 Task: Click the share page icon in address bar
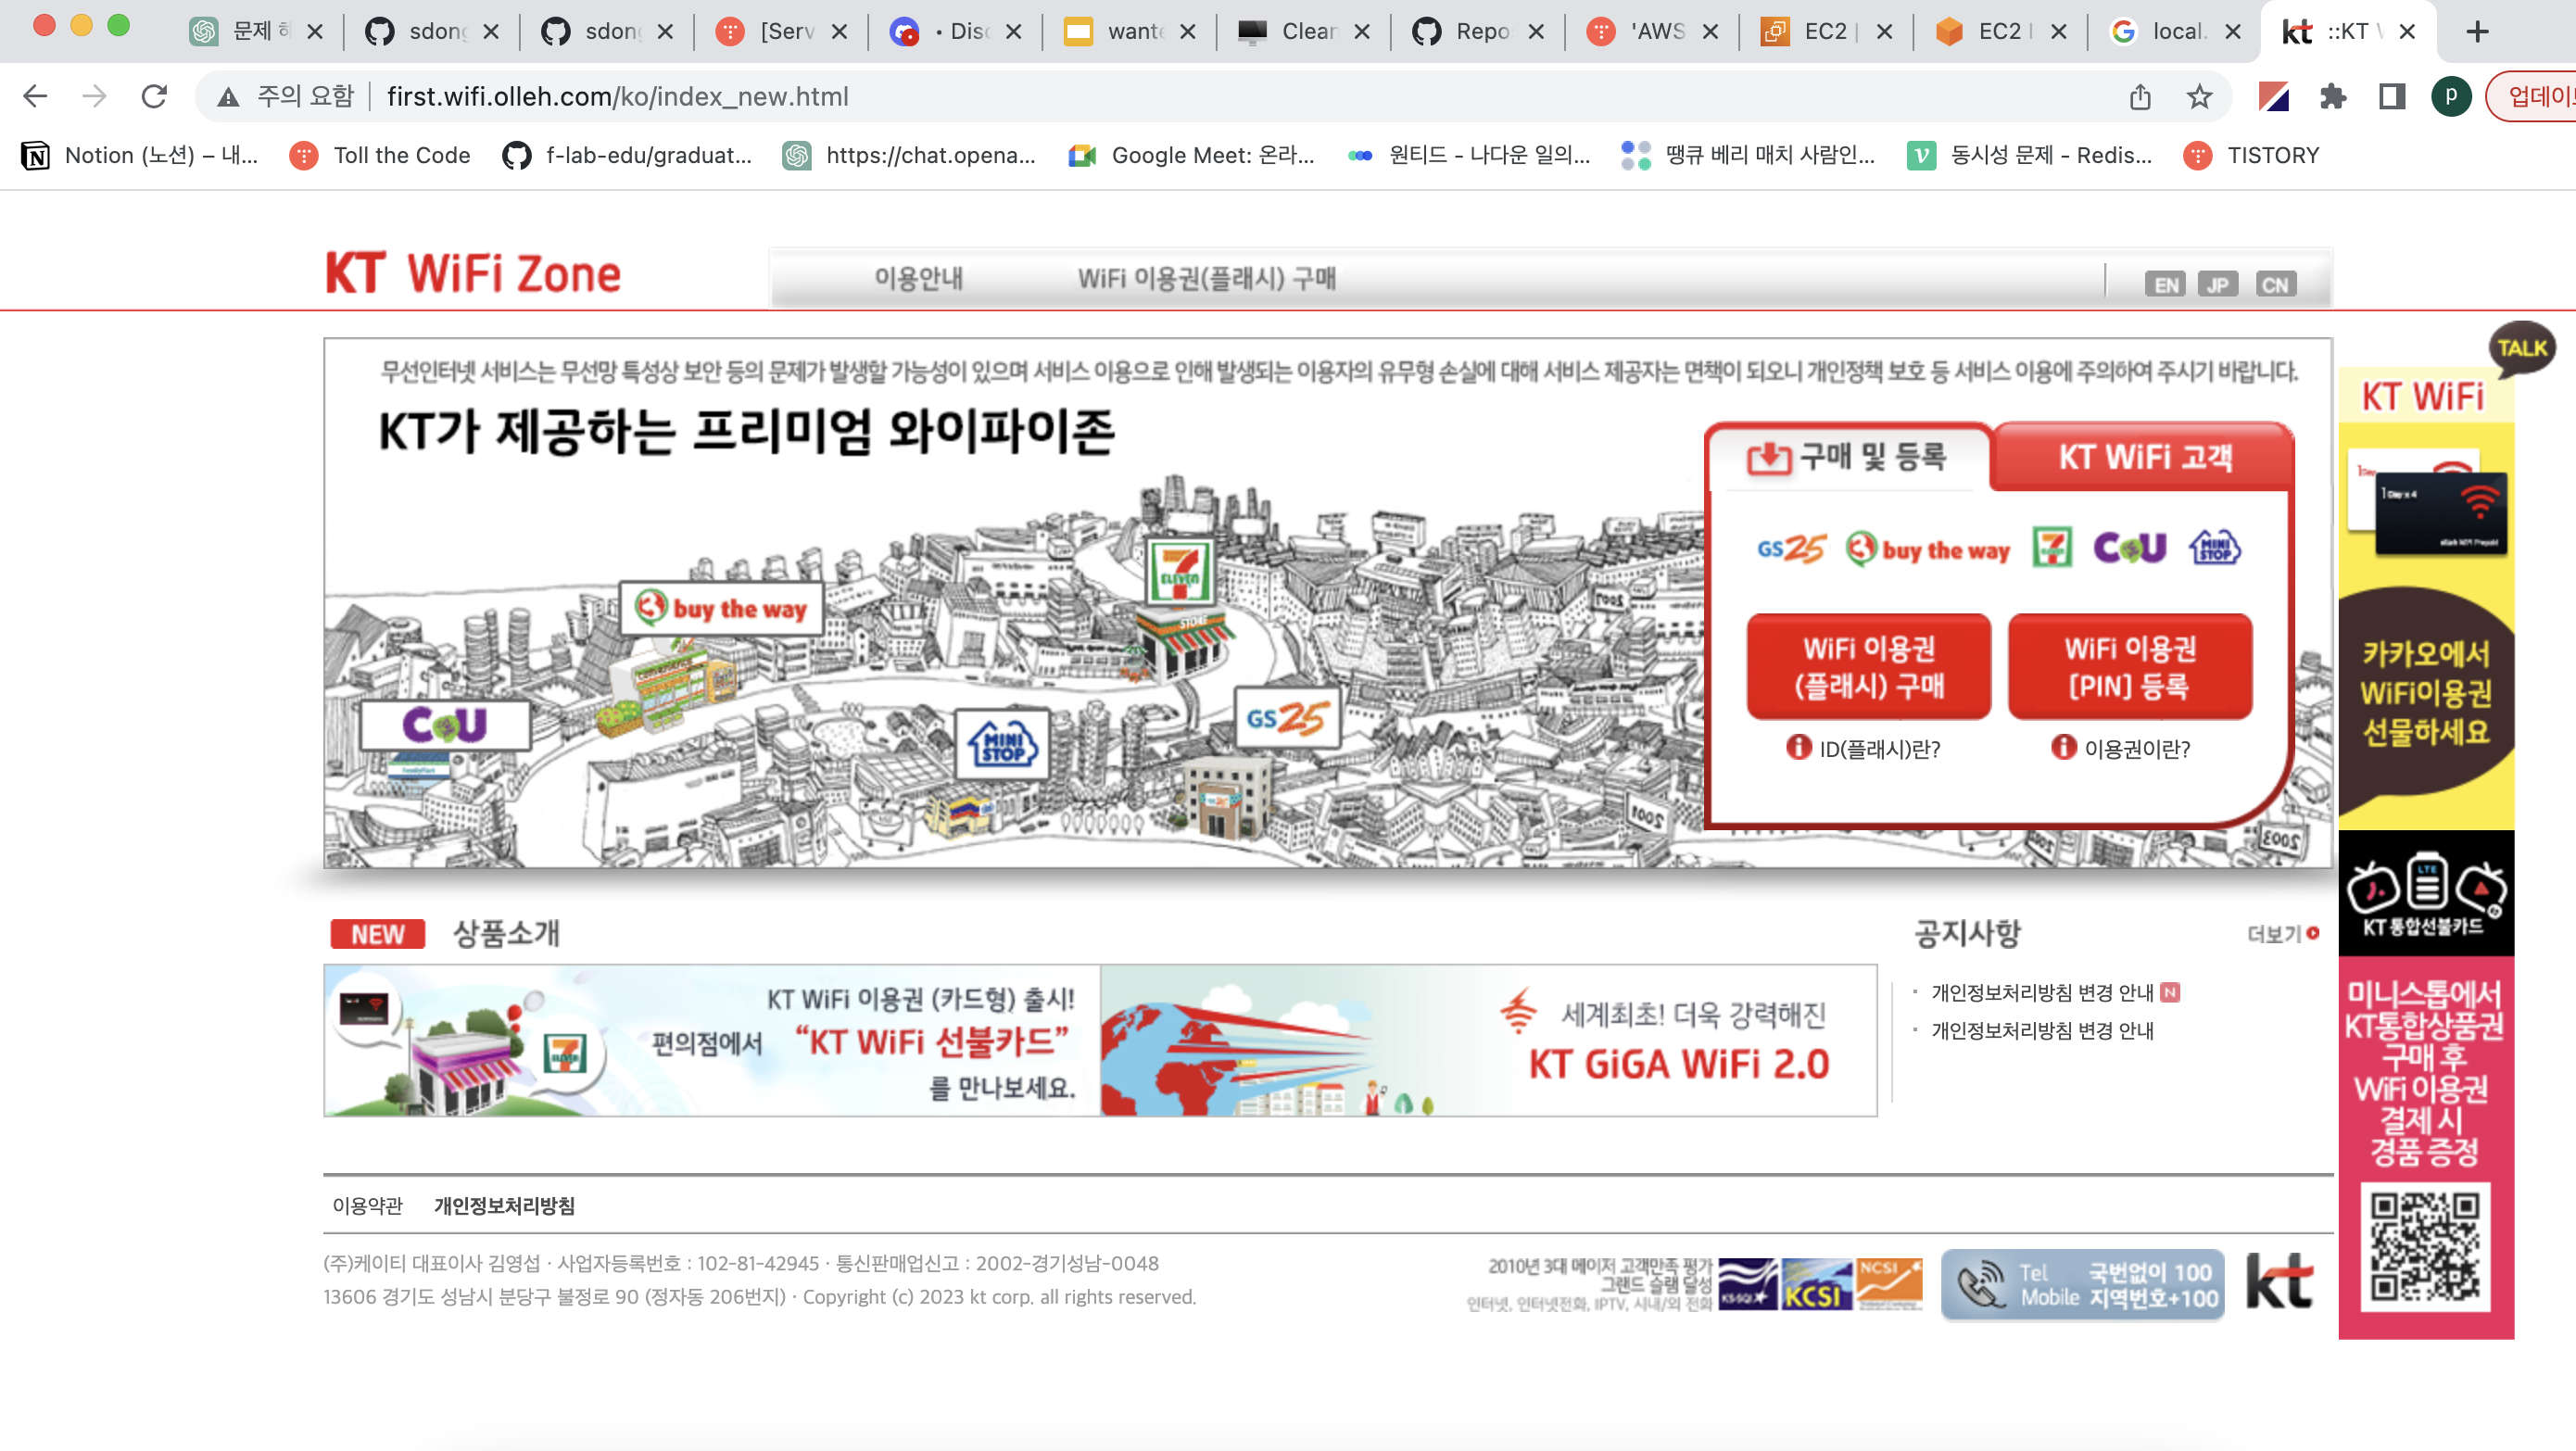(x=2140, y=96)
